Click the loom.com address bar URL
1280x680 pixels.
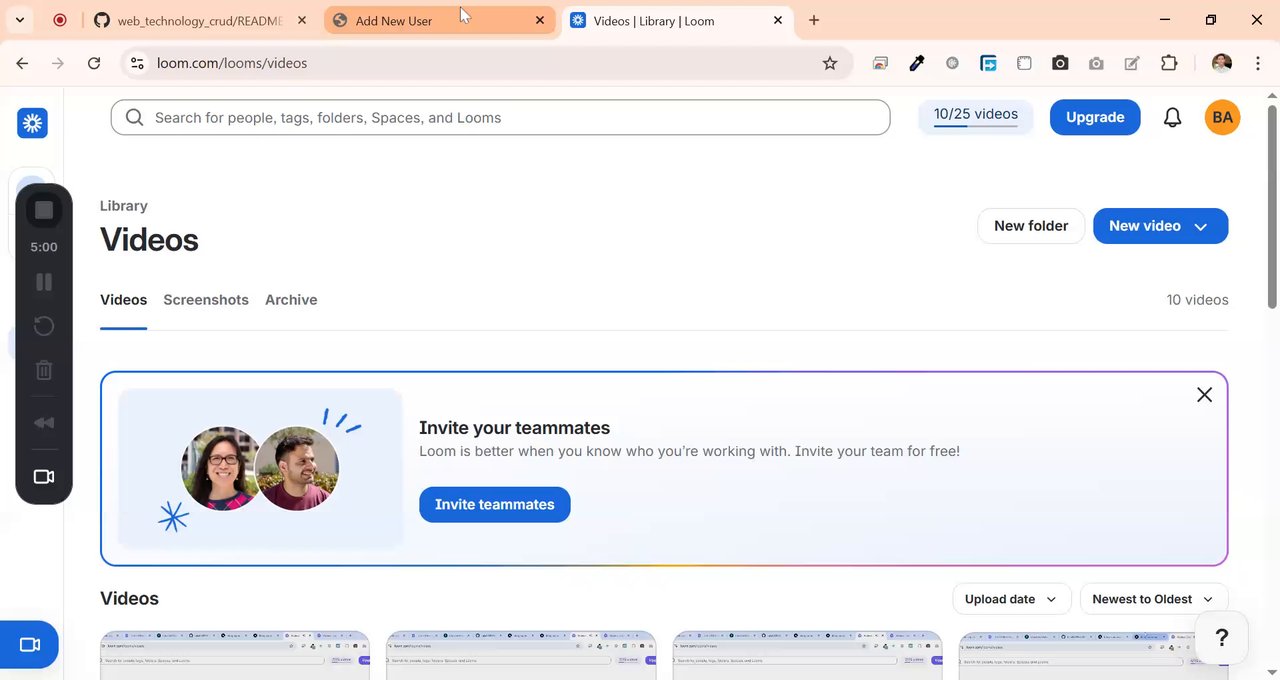point(232,63)
